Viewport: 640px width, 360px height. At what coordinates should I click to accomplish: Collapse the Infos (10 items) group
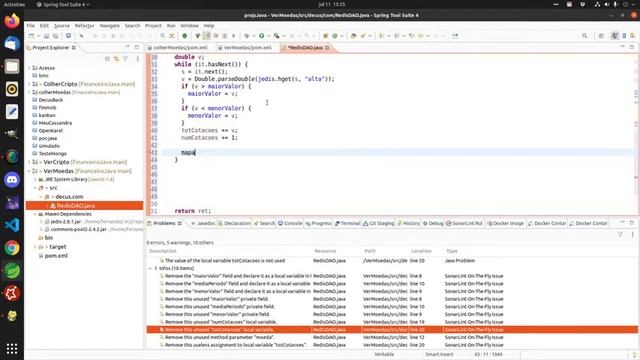[150, 269]
